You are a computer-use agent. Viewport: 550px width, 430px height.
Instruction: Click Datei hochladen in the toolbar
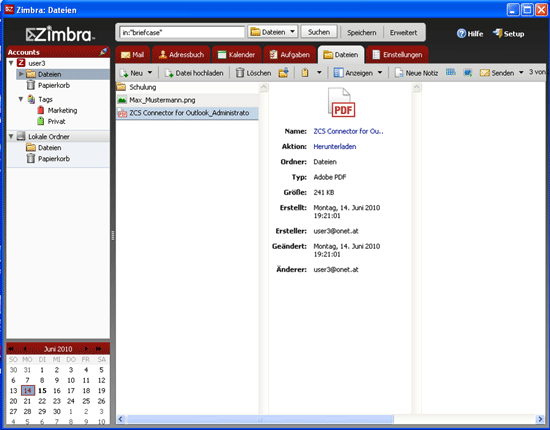click(194, 73)
